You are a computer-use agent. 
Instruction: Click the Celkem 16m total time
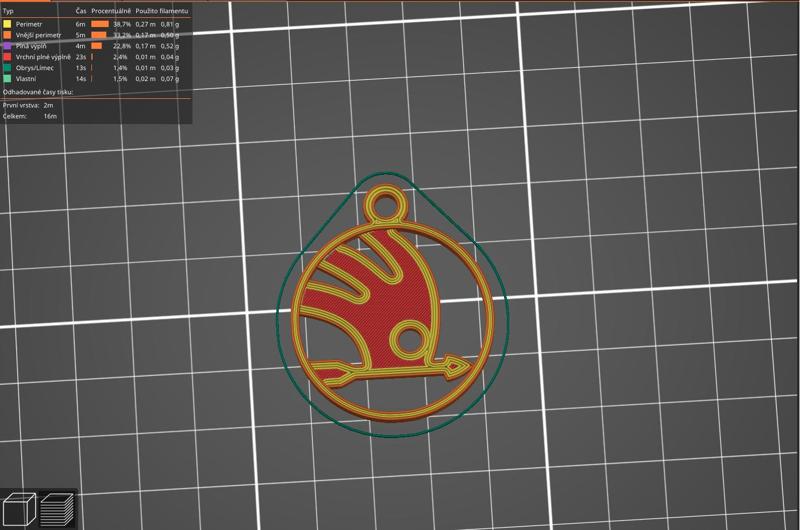tap(30, 116)
